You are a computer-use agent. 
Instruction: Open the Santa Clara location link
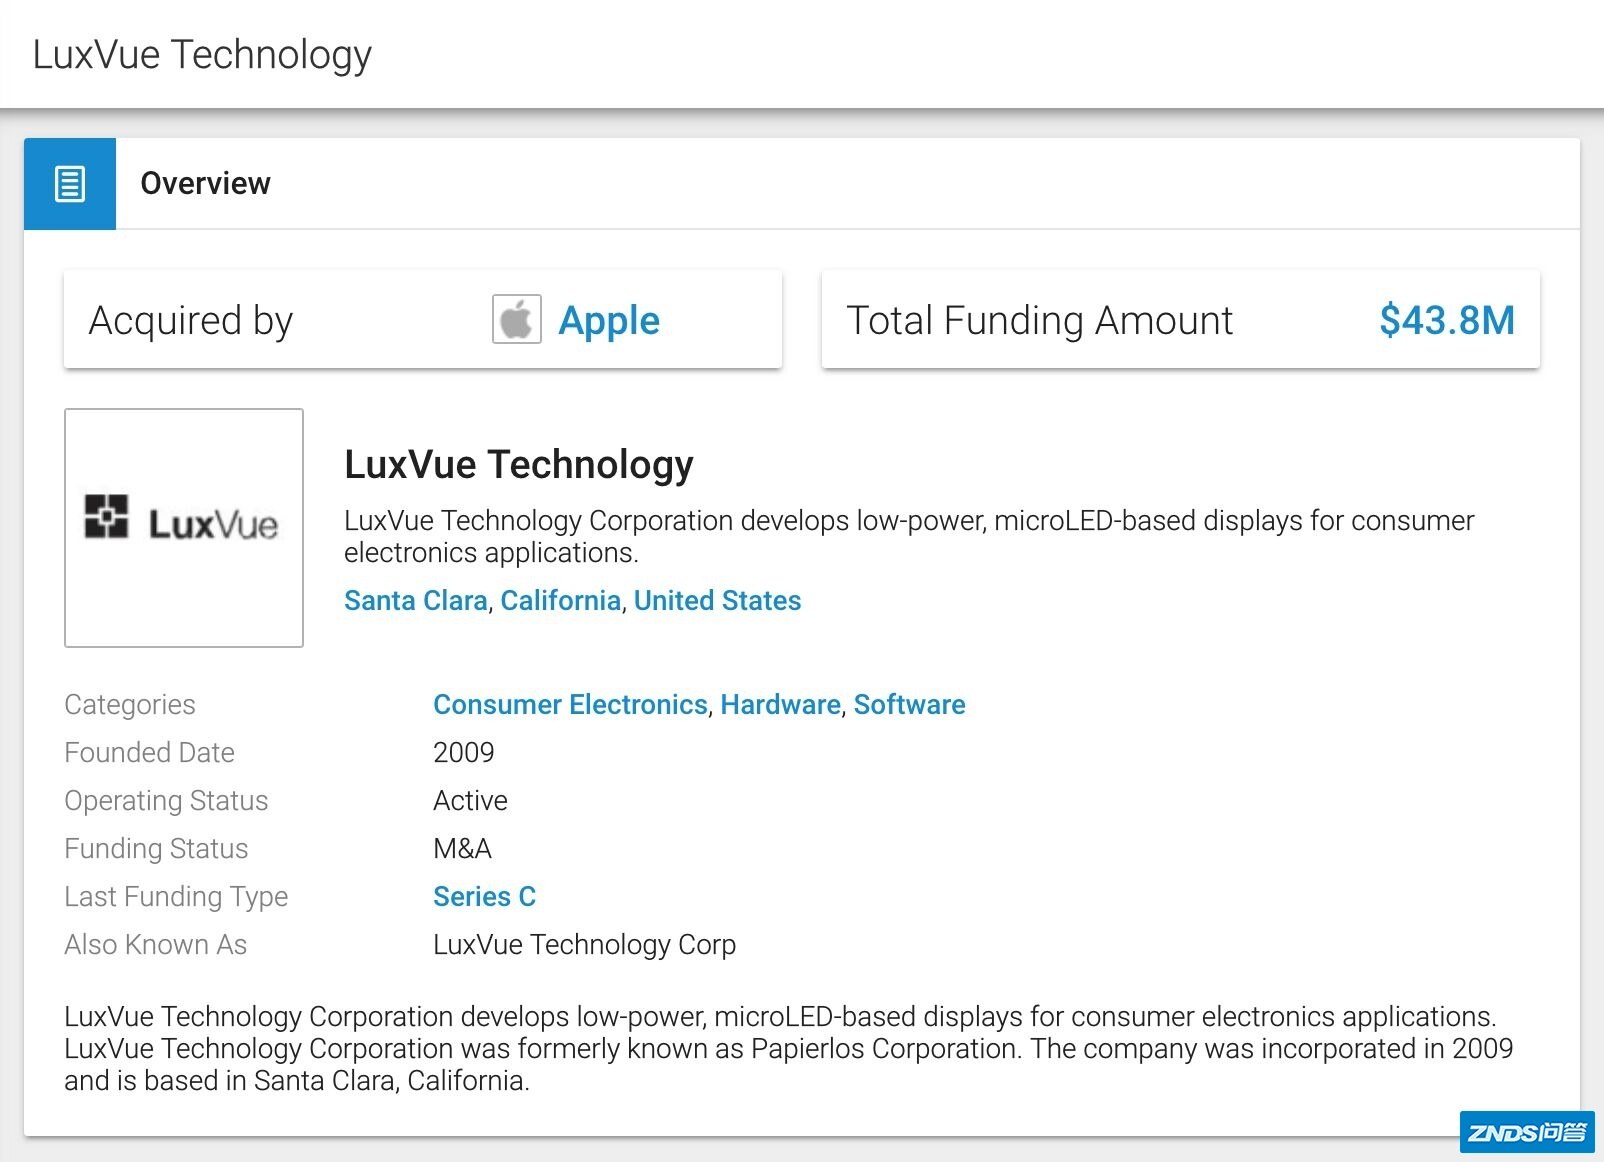415,600
